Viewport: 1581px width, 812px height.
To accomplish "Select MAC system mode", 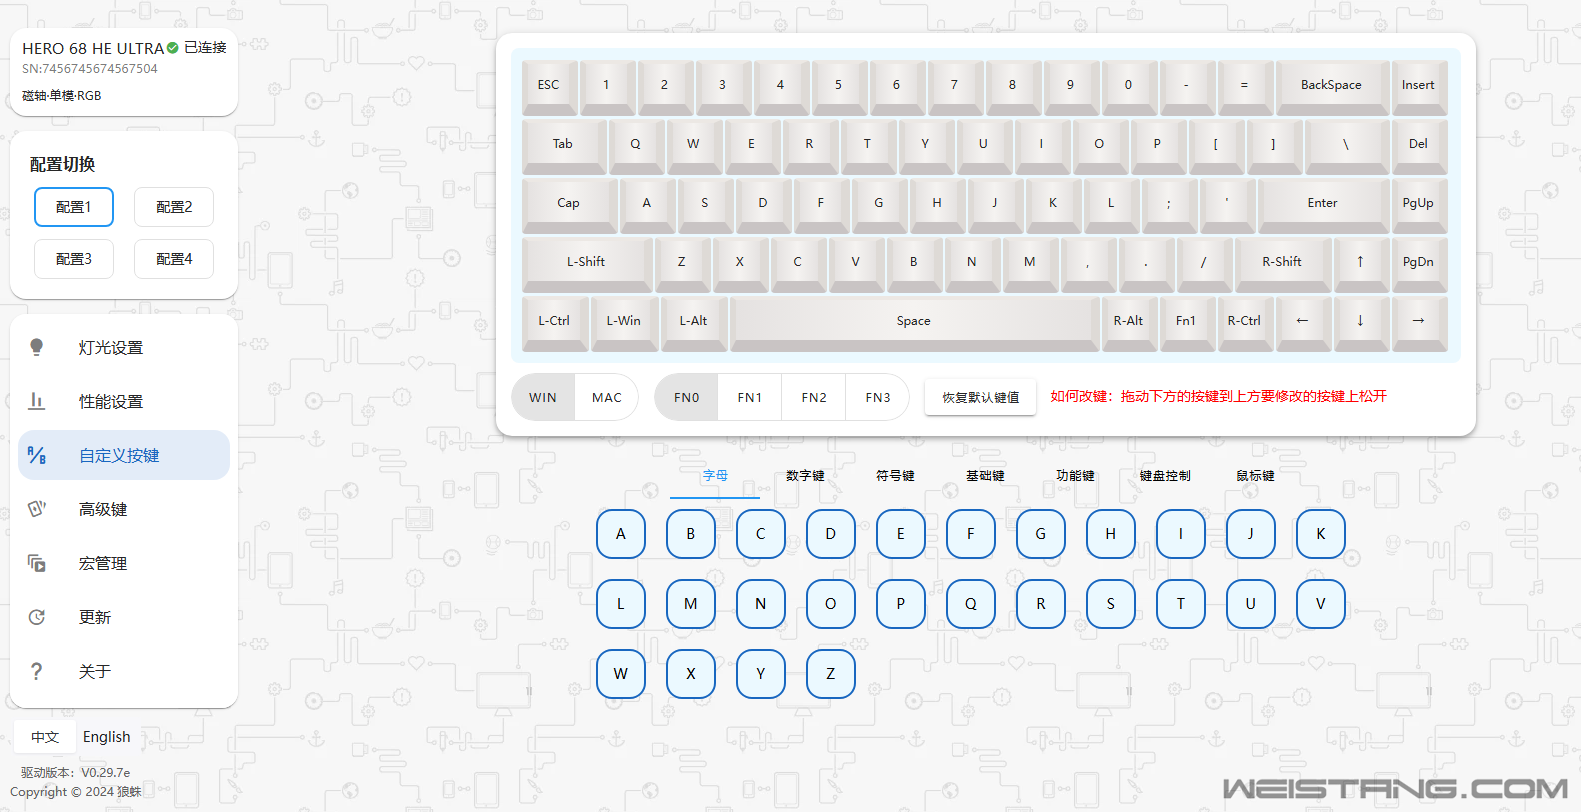I will pyautogui.click(x=607, y=397).
